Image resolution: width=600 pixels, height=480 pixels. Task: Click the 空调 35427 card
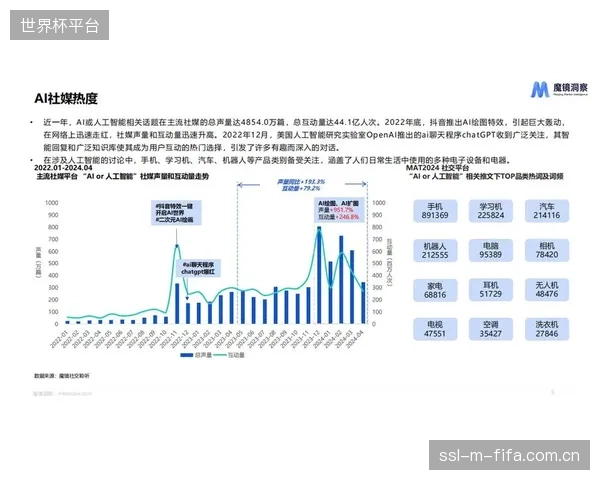point(491,329)
